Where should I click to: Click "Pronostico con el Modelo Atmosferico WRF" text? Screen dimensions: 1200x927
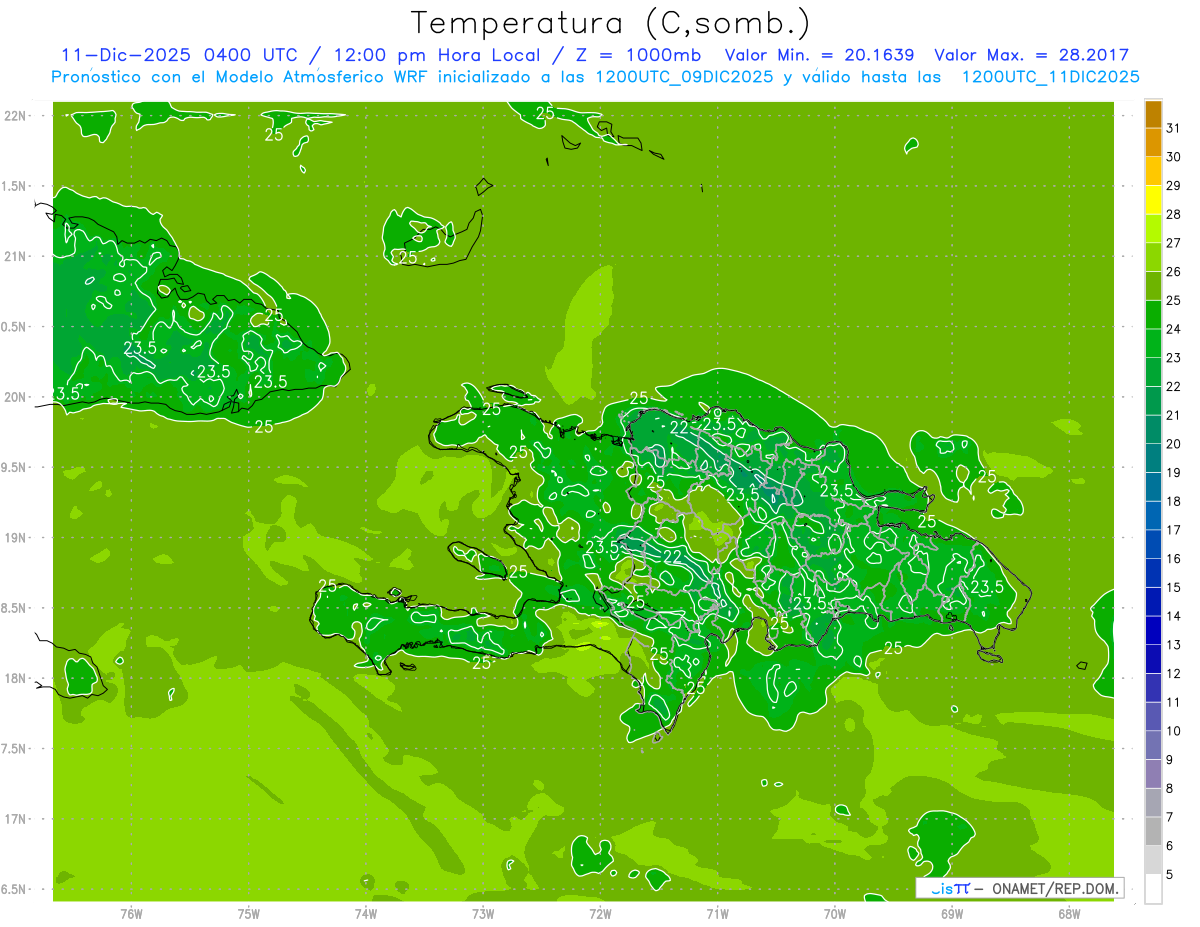(241, 77)
